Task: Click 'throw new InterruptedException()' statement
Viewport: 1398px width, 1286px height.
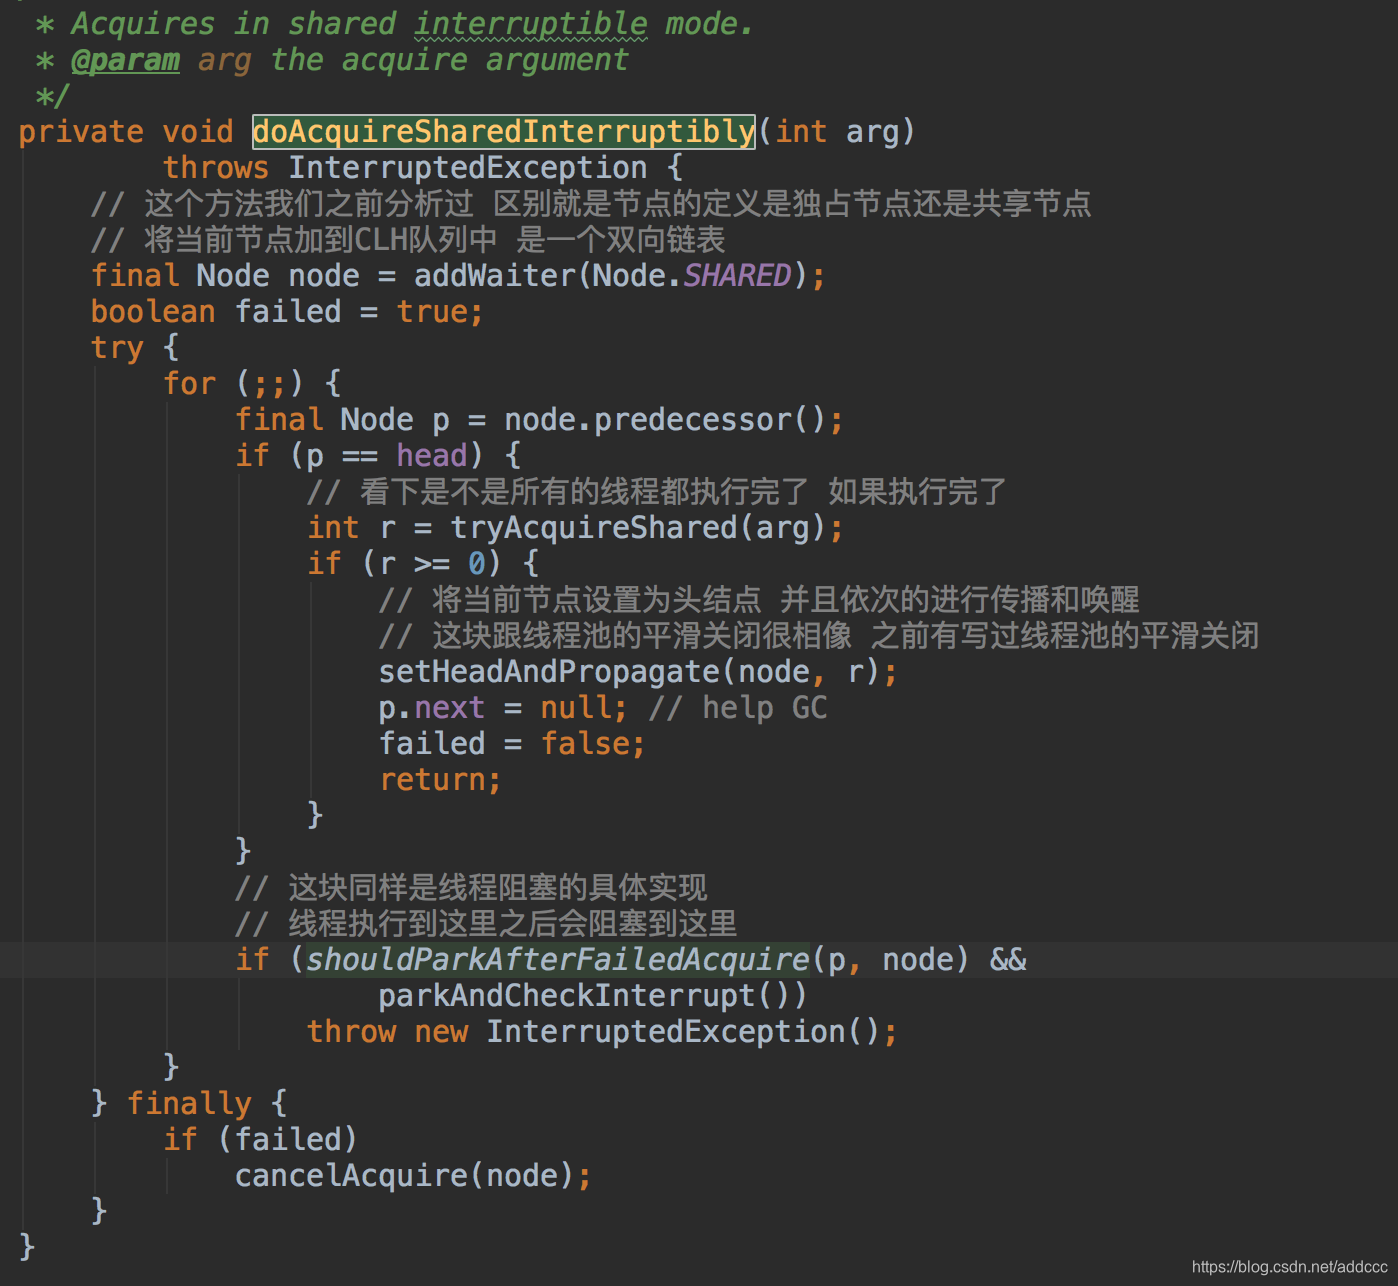Action: [x=602, y=1031]
